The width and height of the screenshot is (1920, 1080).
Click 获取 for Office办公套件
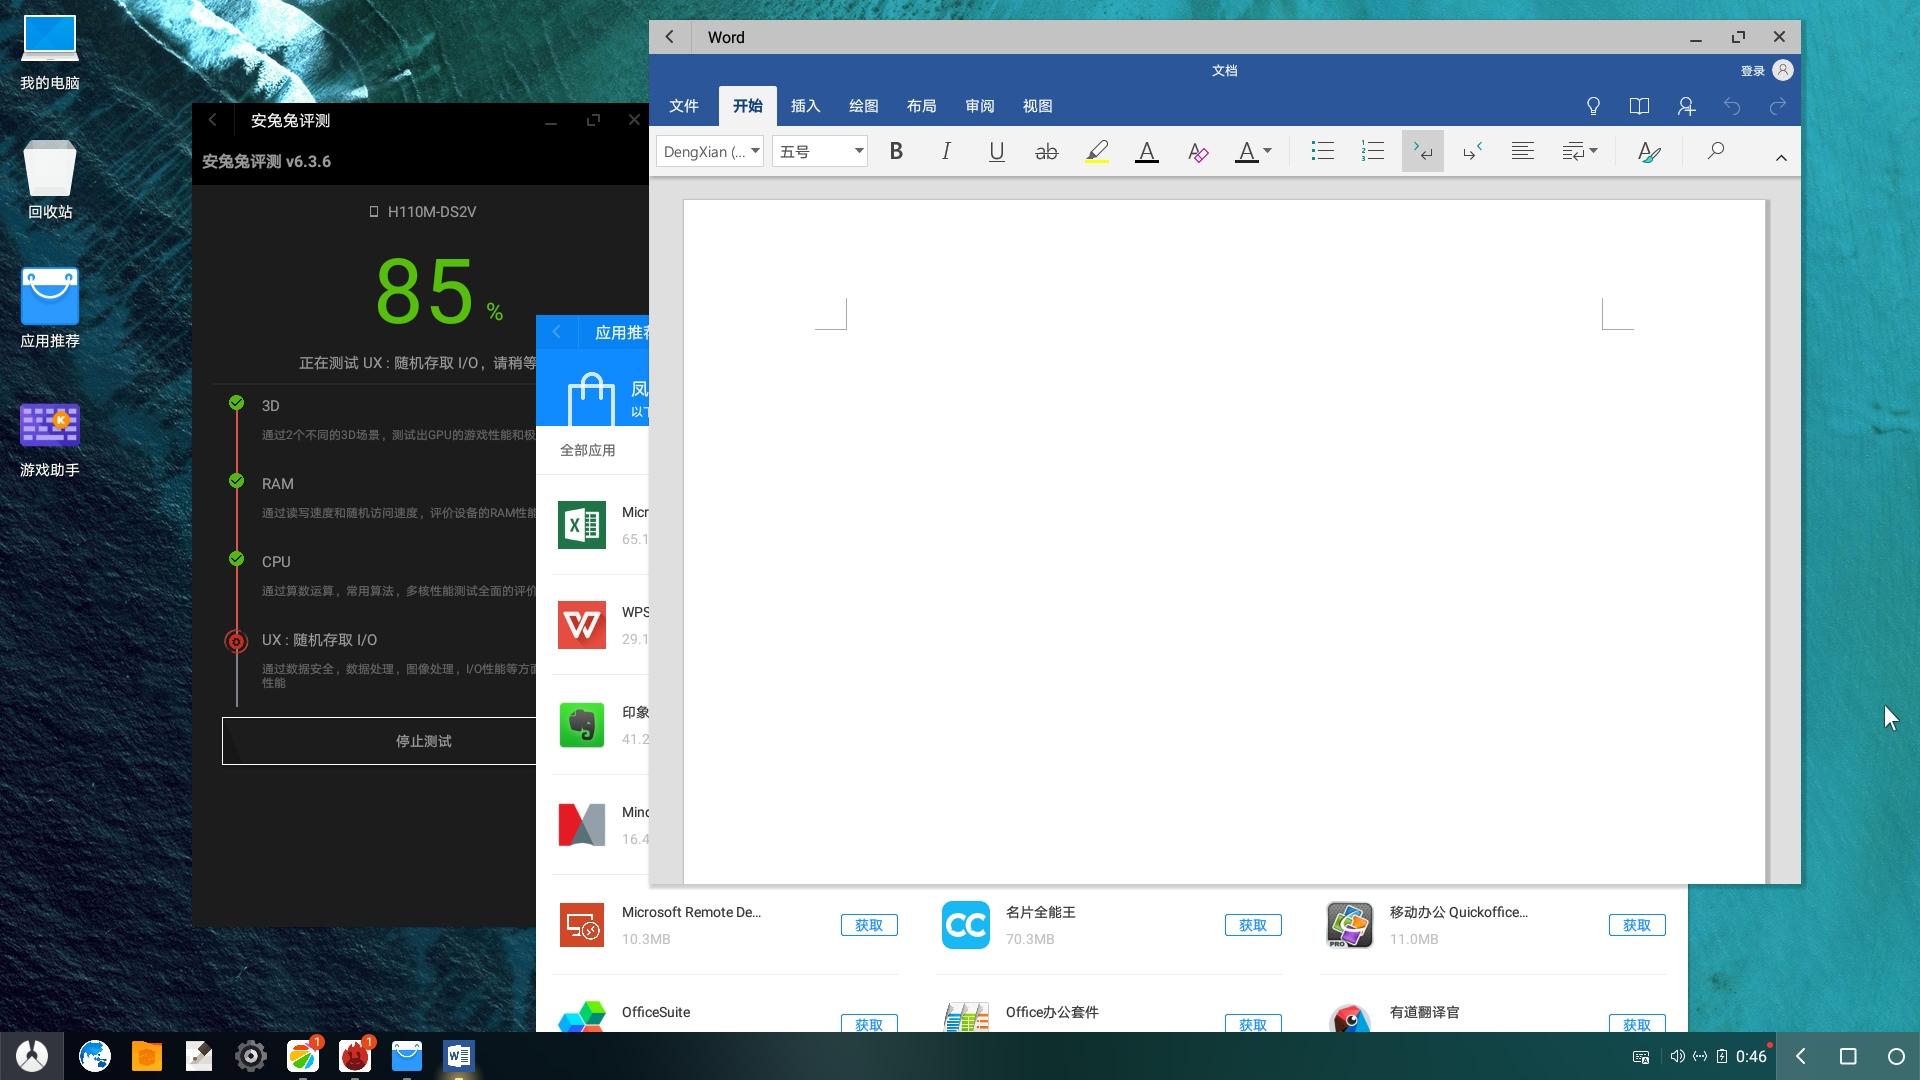pos(1253,1024)
